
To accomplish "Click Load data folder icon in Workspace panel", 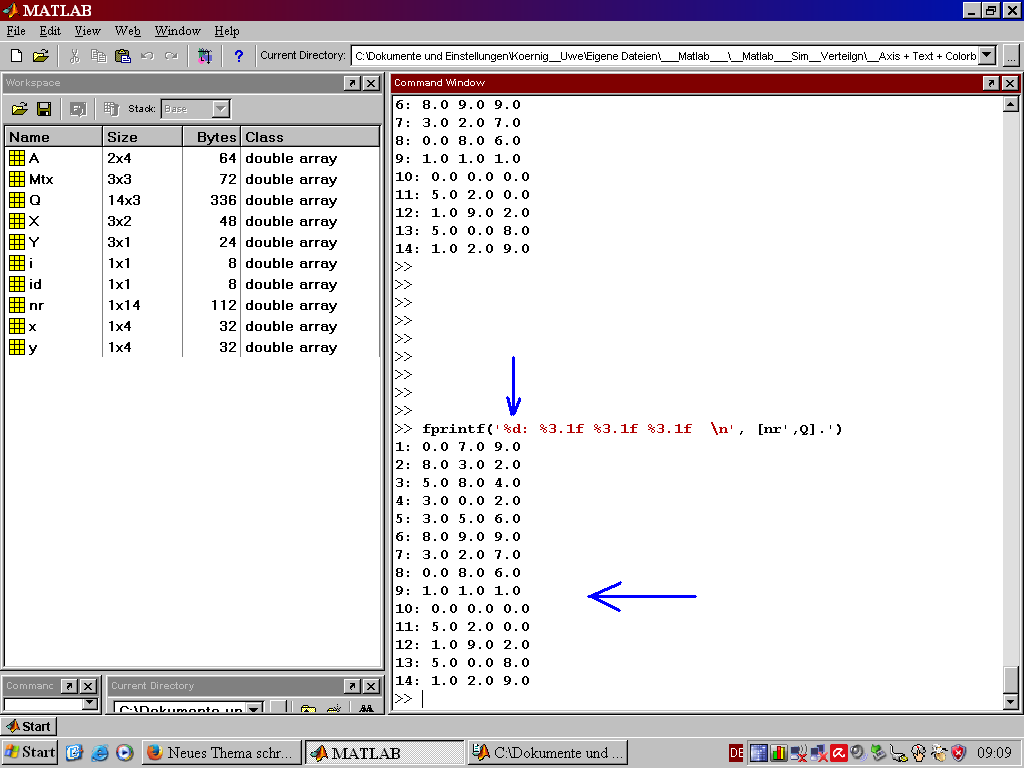I will click(19, 109).
